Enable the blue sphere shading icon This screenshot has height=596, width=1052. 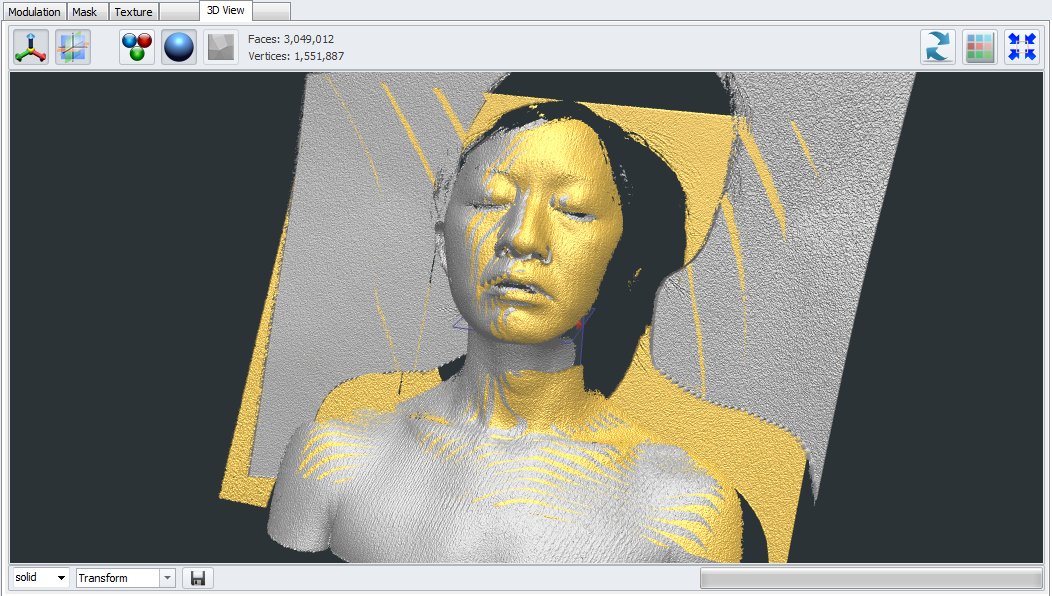179,48
